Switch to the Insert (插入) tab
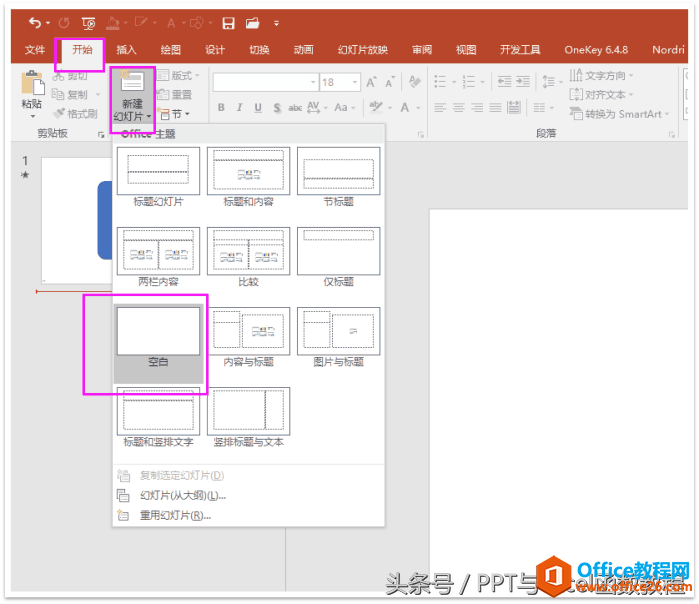Viewport: 699px width, 604px height. (126, 49)
